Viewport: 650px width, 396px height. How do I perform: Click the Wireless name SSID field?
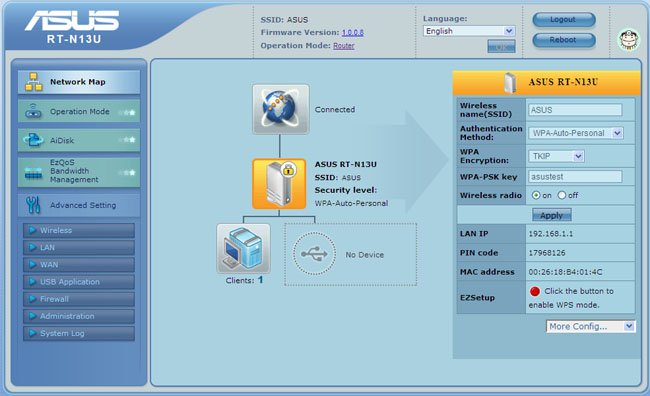tap(575, 110)
